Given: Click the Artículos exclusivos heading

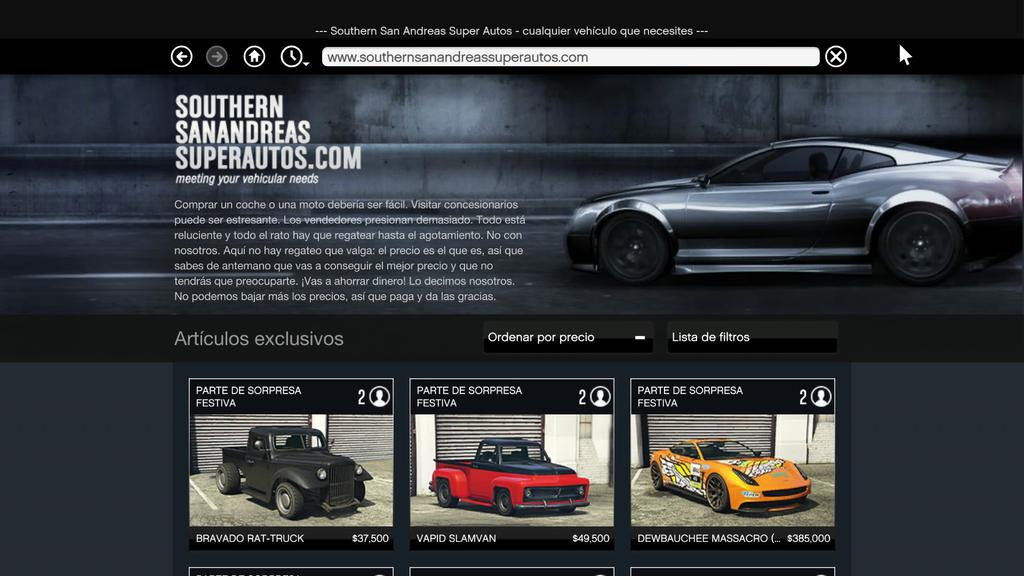Looking at the screenshot, I should click(259, 338).
